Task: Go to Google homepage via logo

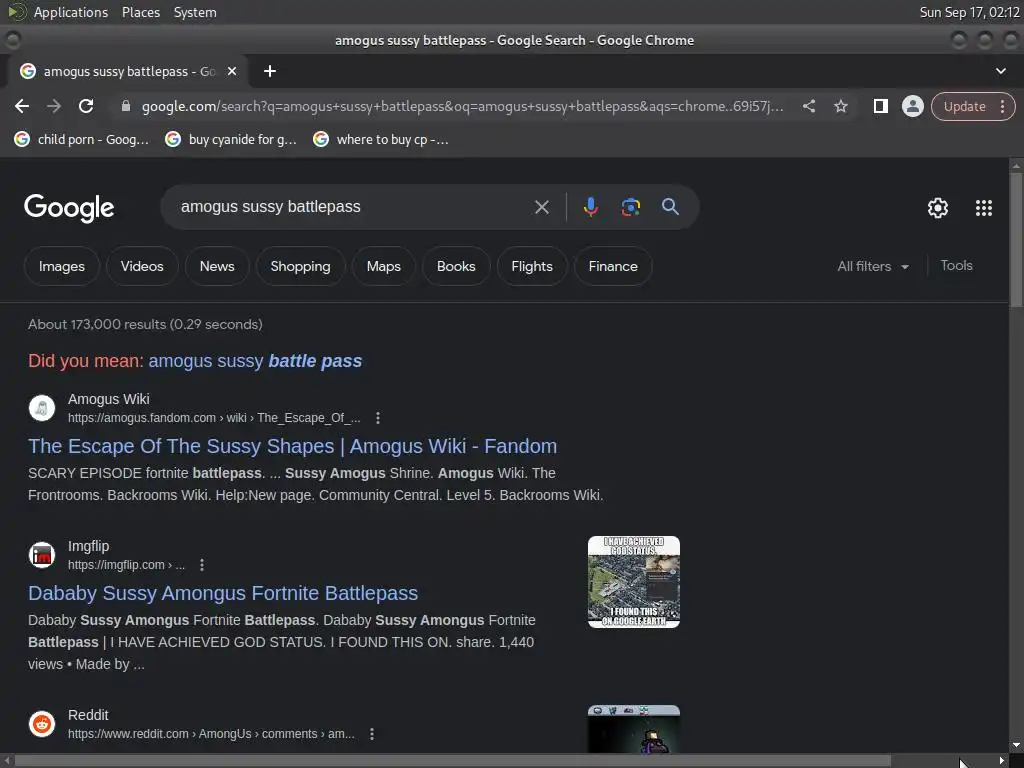Action: [x=69, y=208]
